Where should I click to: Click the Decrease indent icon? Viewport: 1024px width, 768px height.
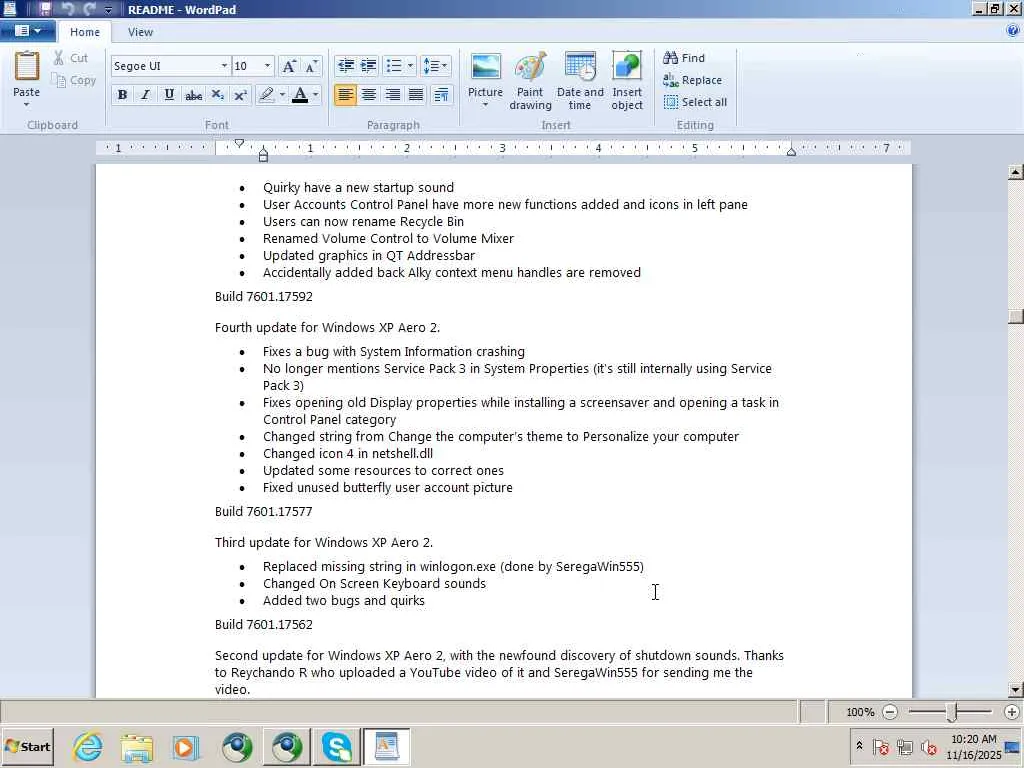click(345, 66)
